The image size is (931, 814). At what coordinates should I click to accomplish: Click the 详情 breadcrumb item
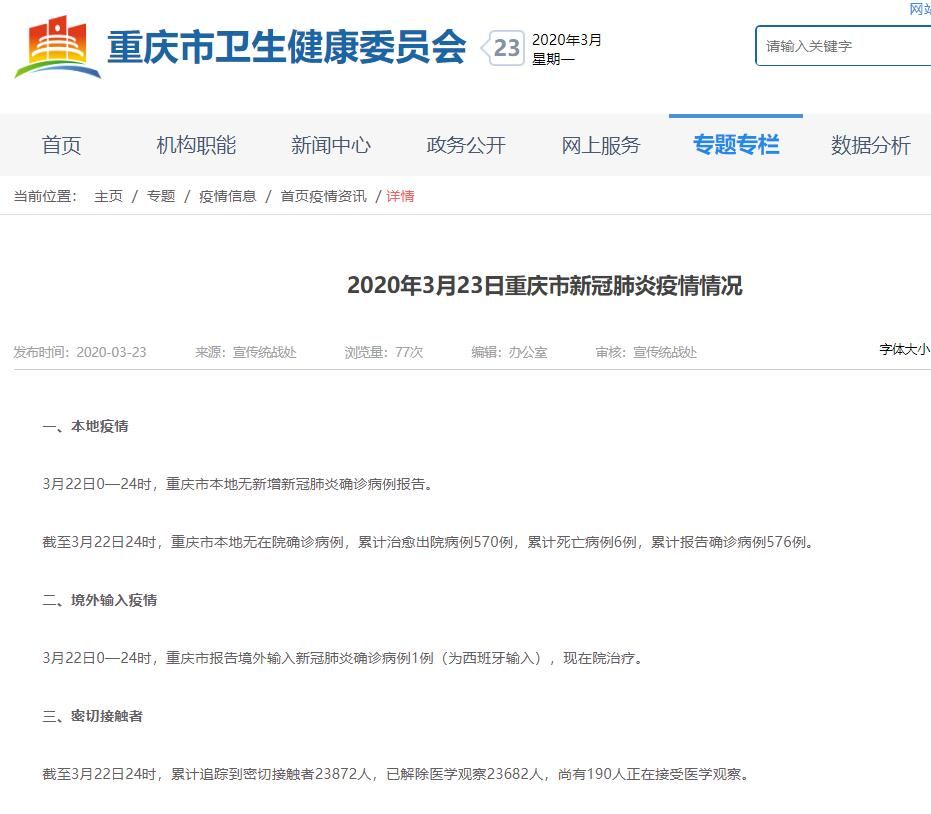[400, 196]
